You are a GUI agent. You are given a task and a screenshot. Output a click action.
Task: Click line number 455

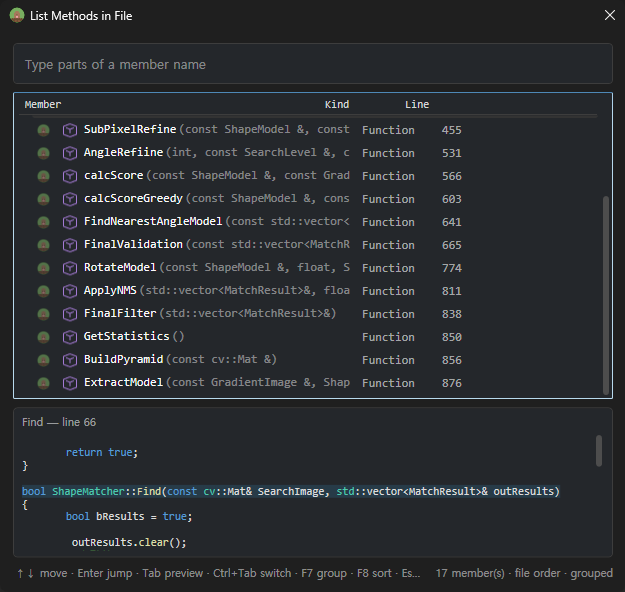pyautogui.click(x=451, y=130)
